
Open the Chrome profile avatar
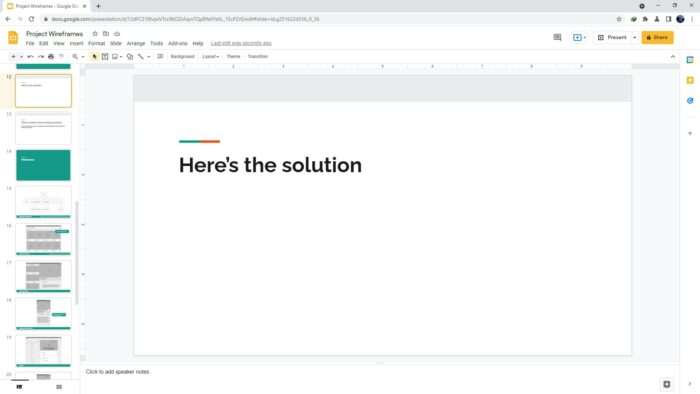pos(680,19)
